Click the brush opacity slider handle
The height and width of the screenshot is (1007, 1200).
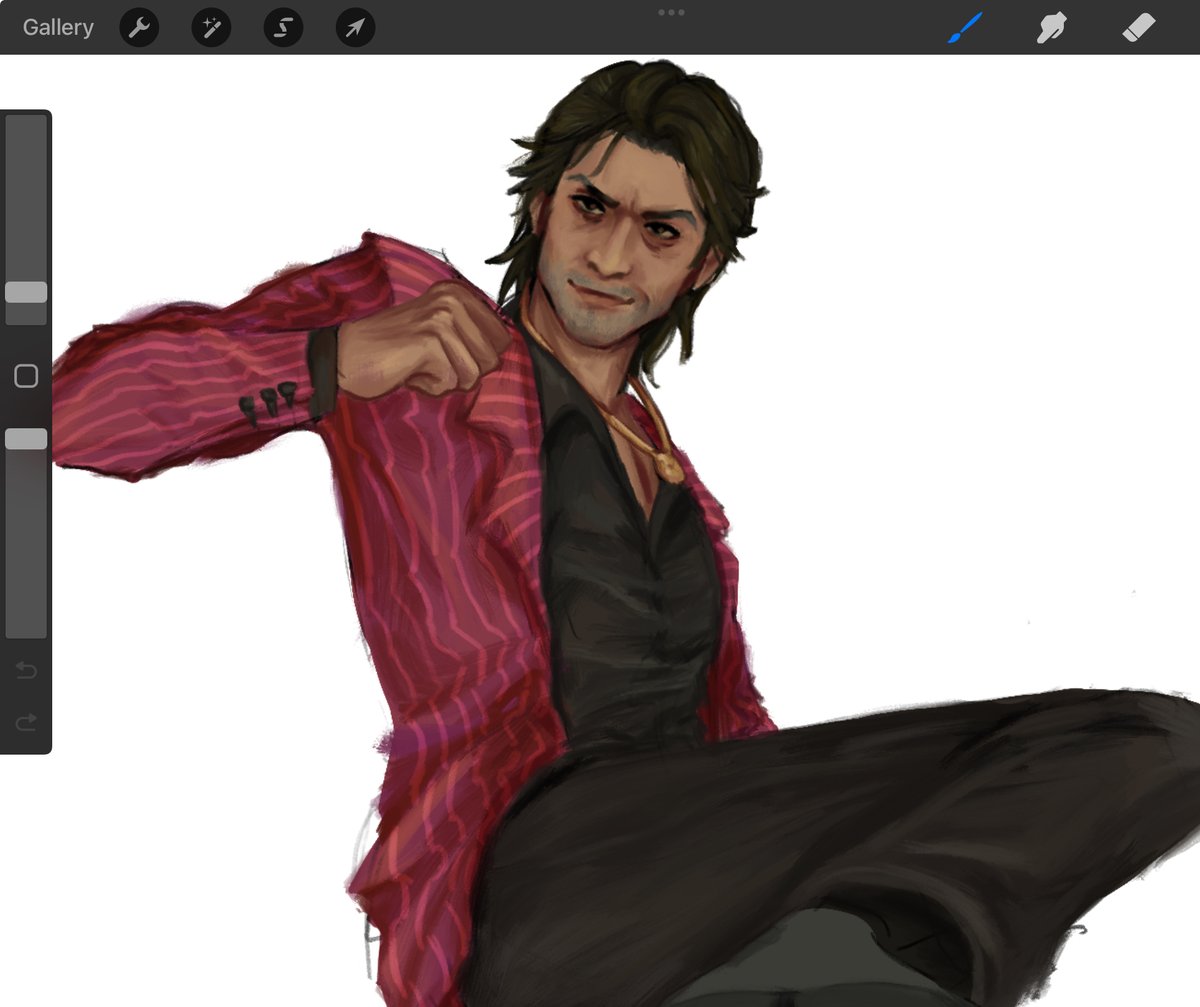click(x=26, y=439)
